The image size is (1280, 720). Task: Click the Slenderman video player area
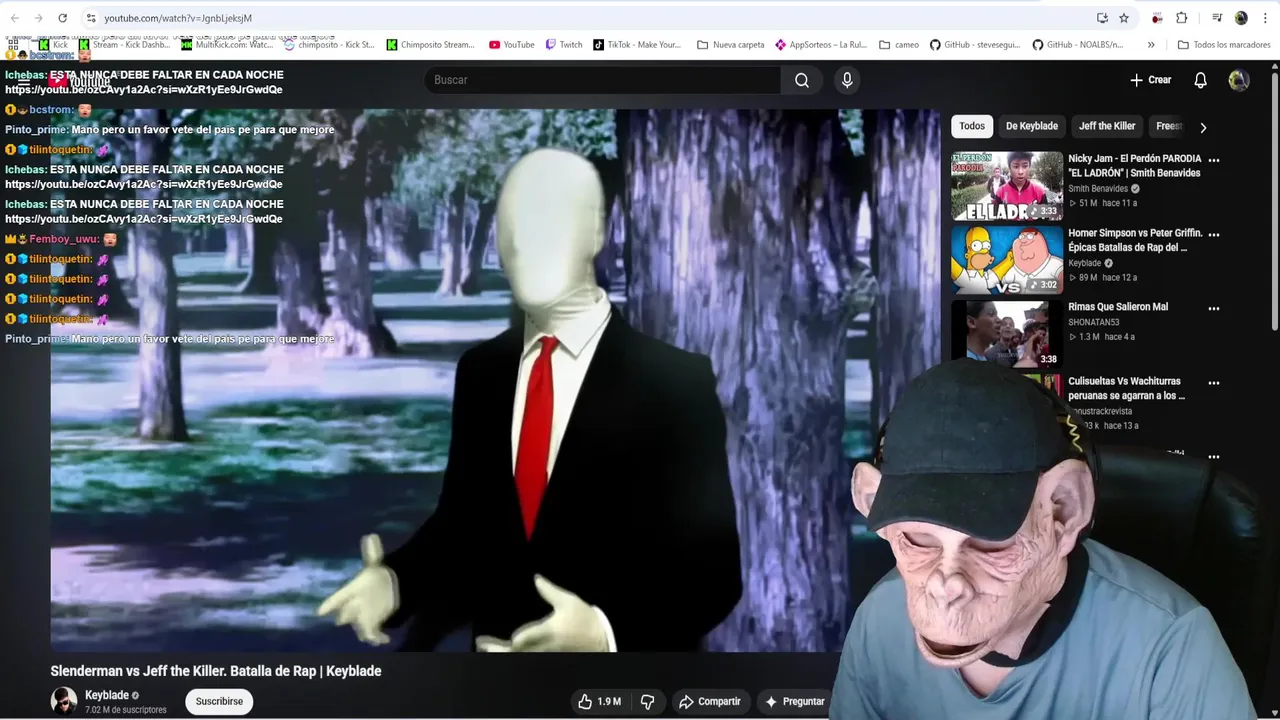click(495, 380)
